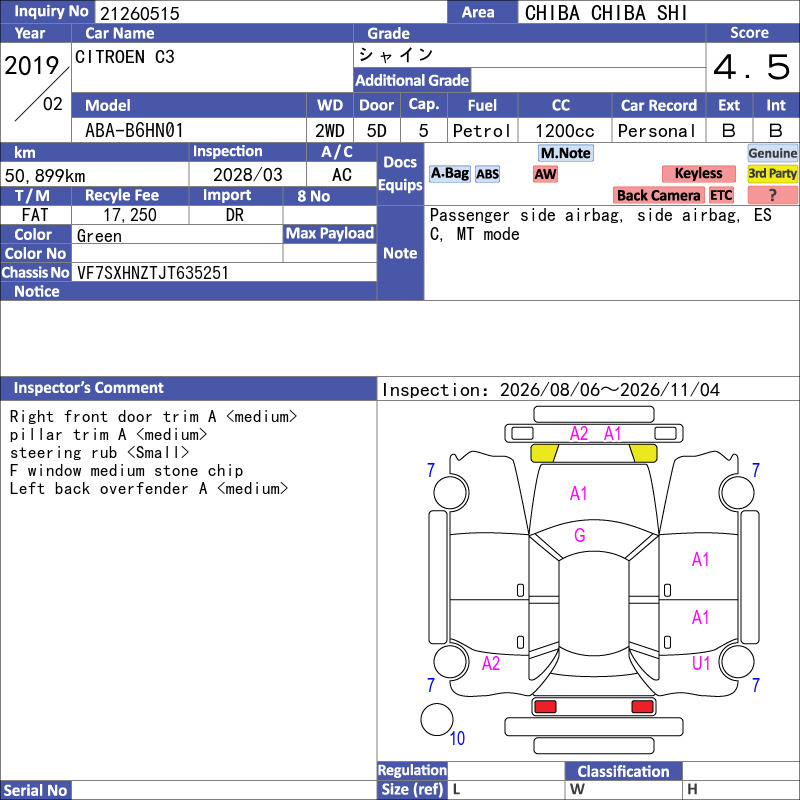This screenshot has width=800, height=800.
Task: Click the G mark on the windshield
Action: click(x=580, y=535)
